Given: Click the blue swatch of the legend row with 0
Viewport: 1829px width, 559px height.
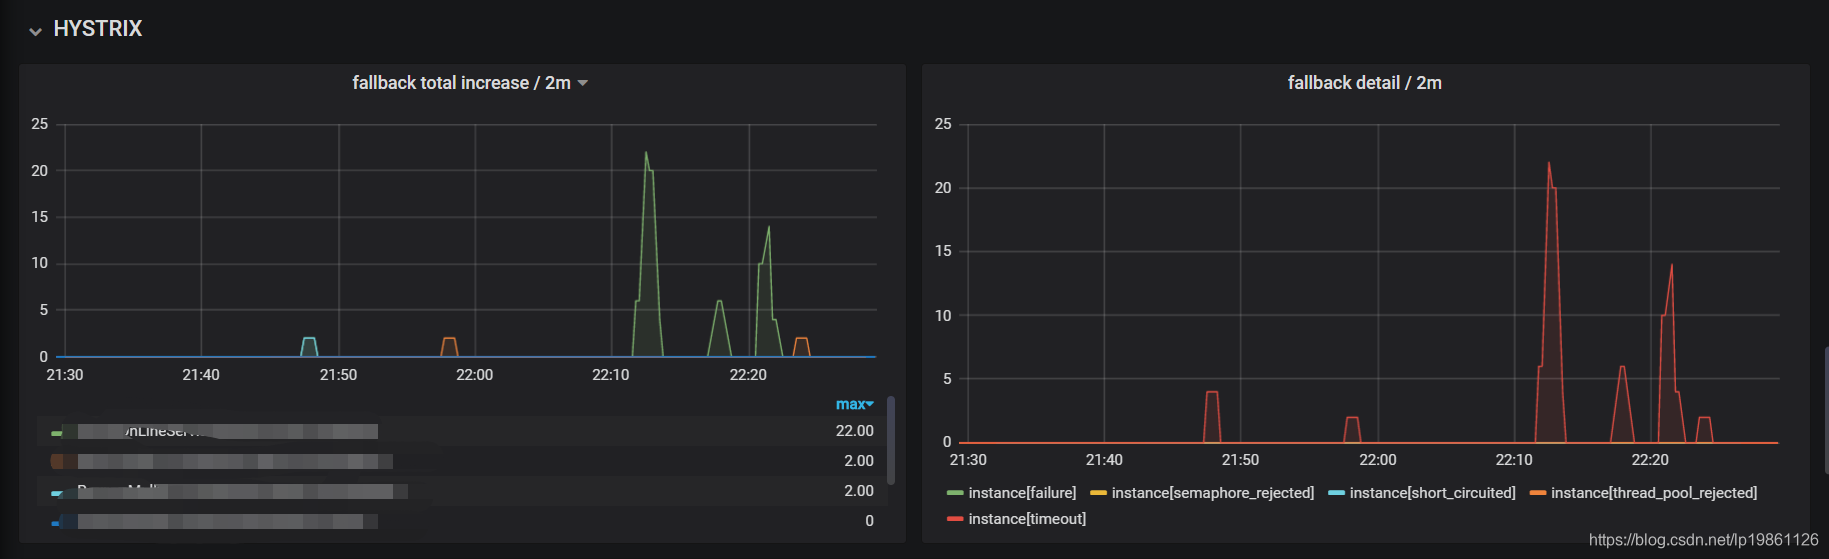Looking at the screenshot, I should 57,522.
